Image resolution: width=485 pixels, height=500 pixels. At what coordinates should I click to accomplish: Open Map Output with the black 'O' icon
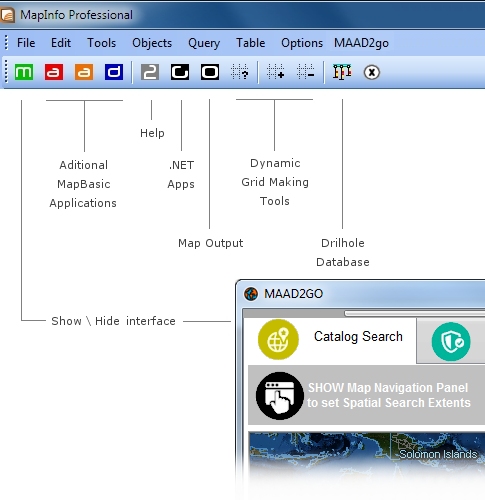tap(210, 72)
